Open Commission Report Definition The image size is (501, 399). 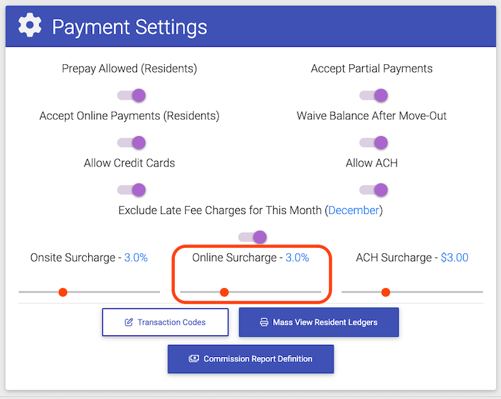pos(251,359)
